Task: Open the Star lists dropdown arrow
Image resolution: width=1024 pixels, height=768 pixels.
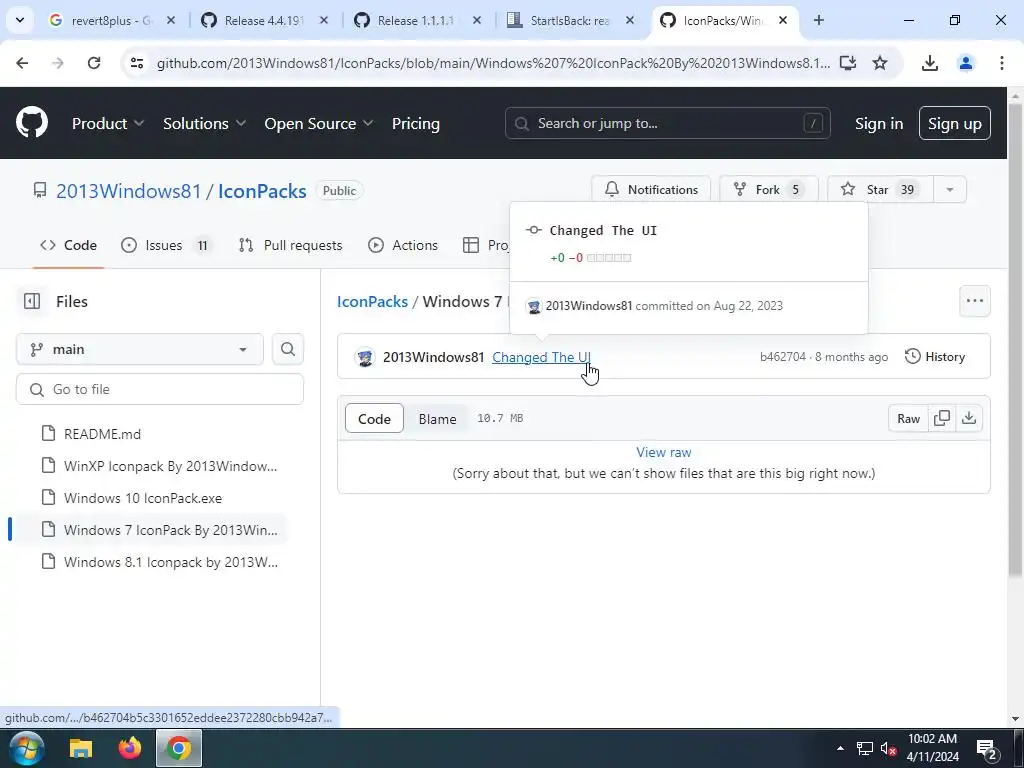Action: (950, 189)
